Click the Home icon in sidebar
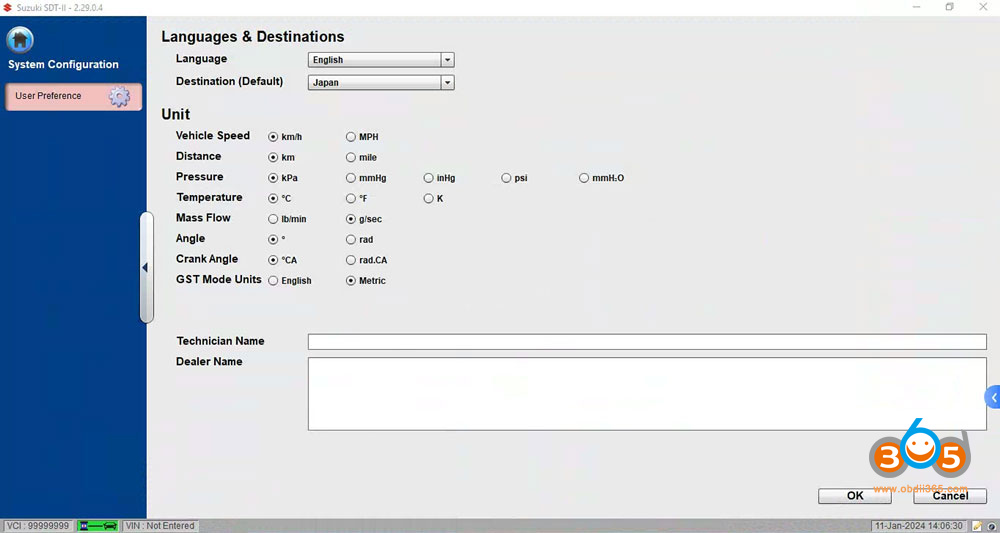1000x533 pixels. pos(20,40)
